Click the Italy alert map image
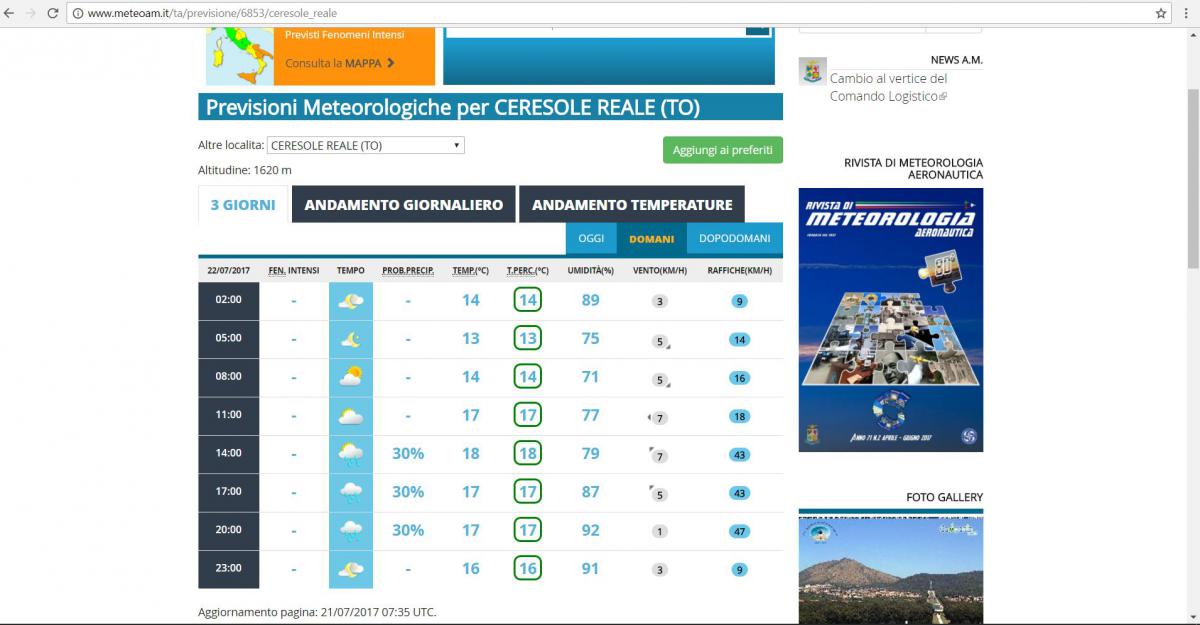Image resolution: width=1200 pixels, height=625 pixels. pyautogui.click(x=240, y=56)
